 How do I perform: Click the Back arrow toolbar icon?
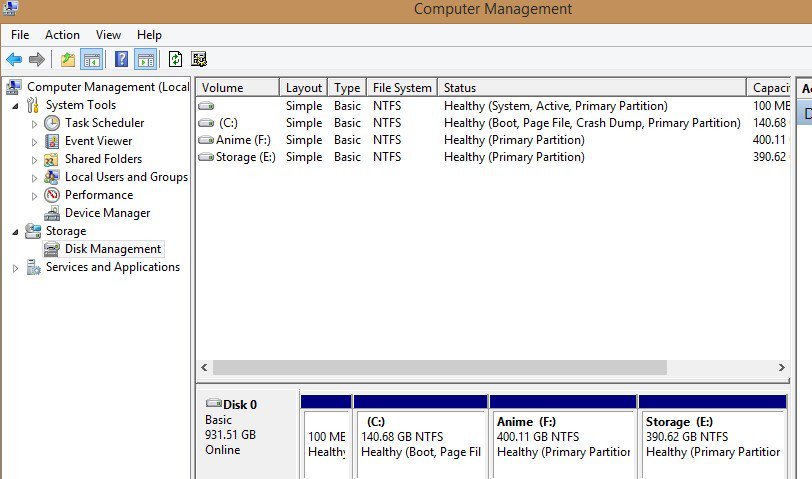(x=14, y=60)
